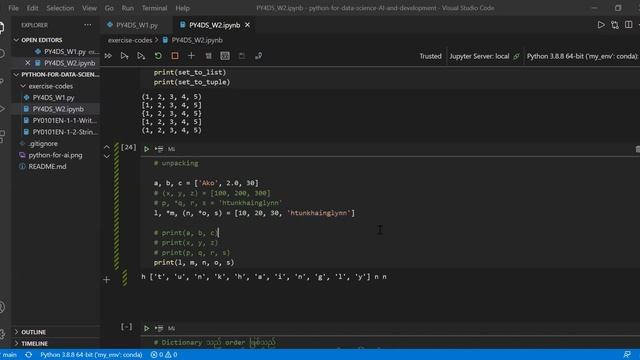
Task: Click the '# unpacking' comment line
Action: [x=176, y=163]
